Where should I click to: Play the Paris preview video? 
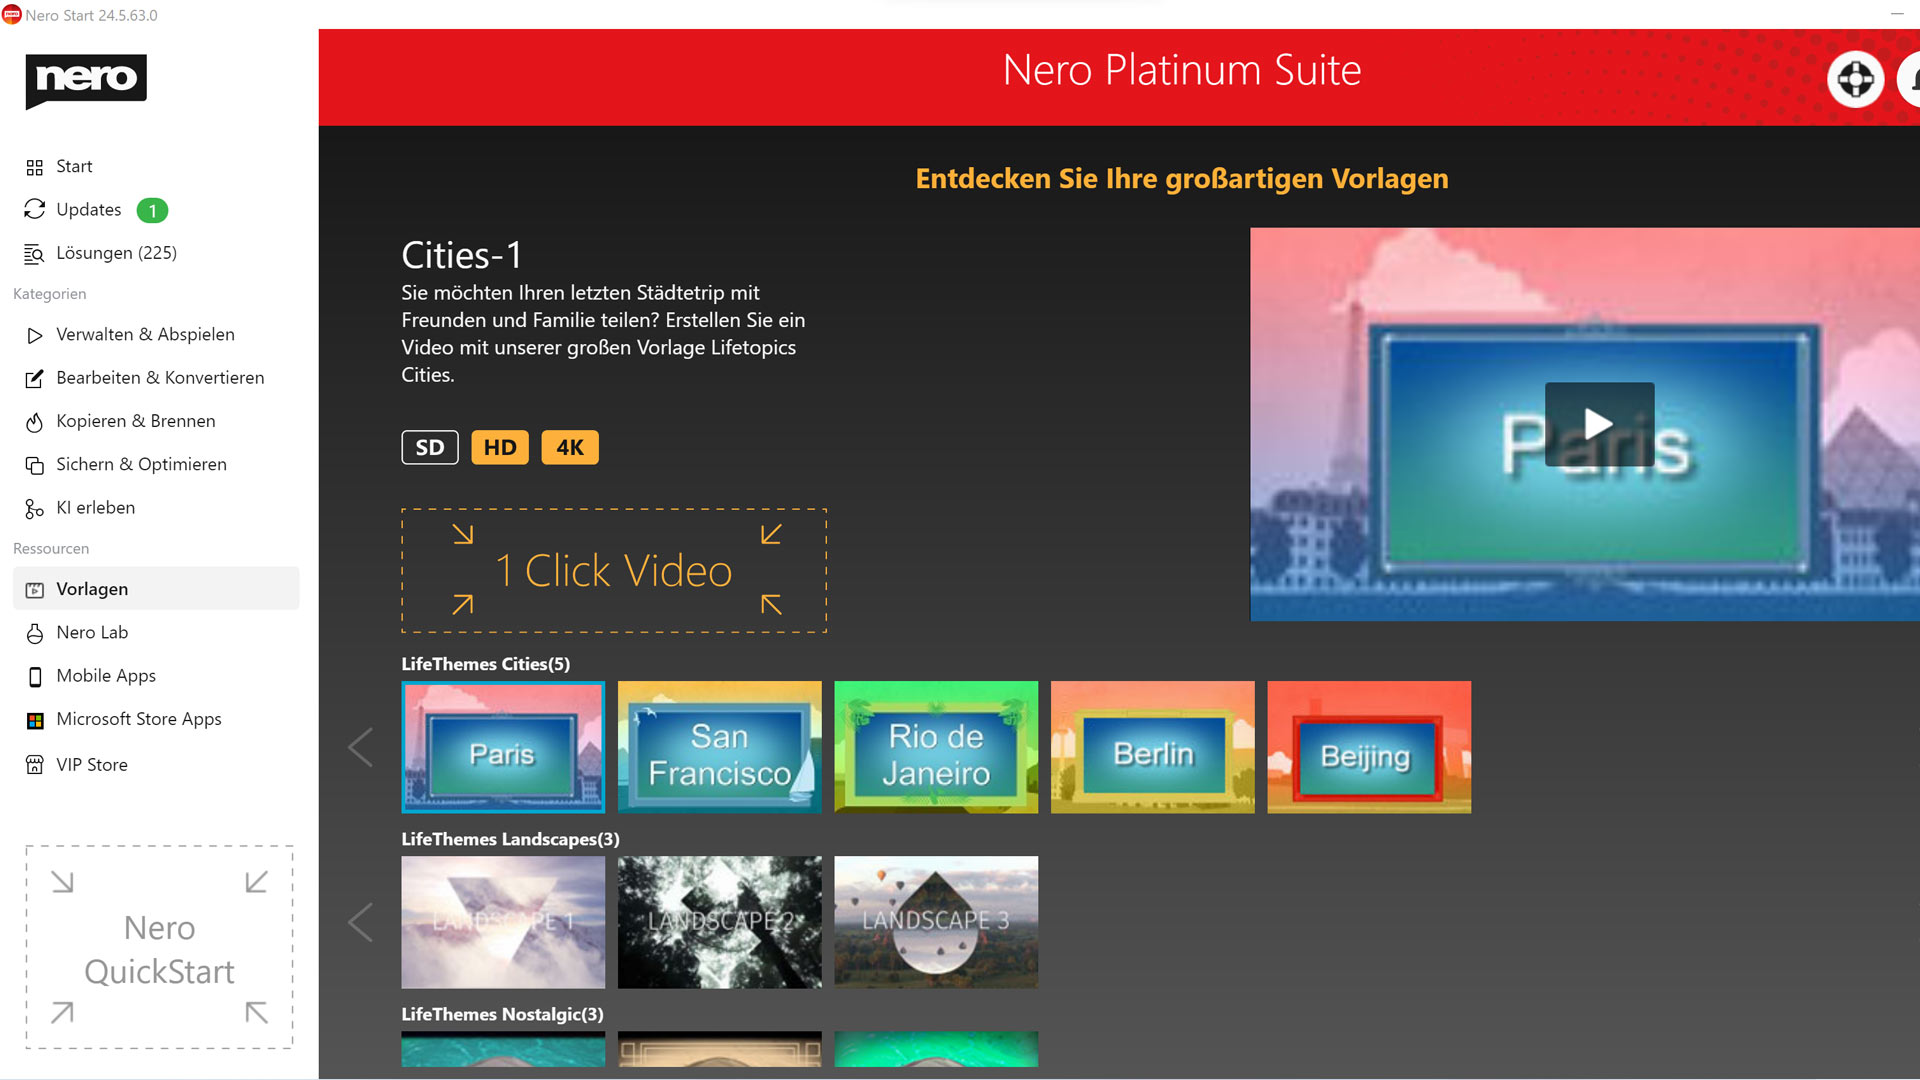(1599, 424)
